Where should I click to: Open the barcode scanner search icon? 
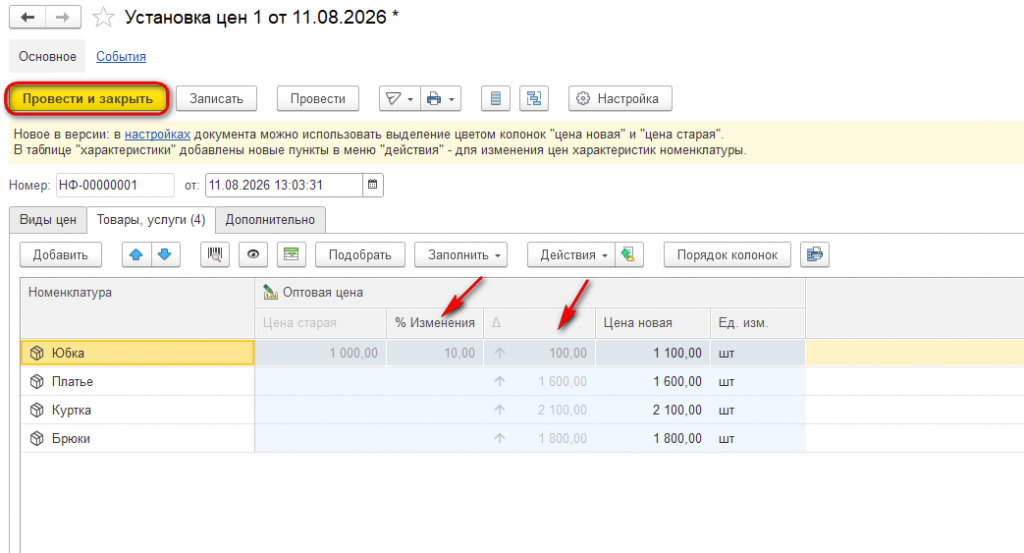(215, 255)
